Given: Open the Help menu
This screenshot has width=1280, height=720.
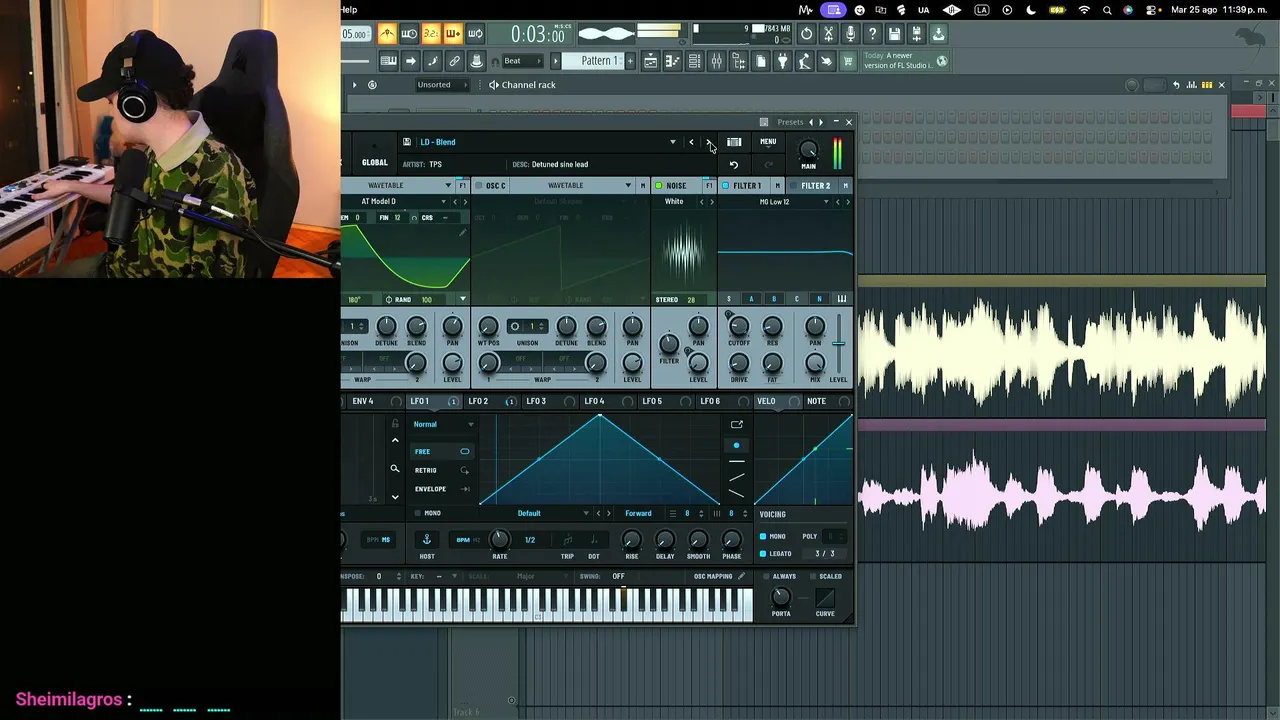Looking at the screenshot, I should [349, 10].
